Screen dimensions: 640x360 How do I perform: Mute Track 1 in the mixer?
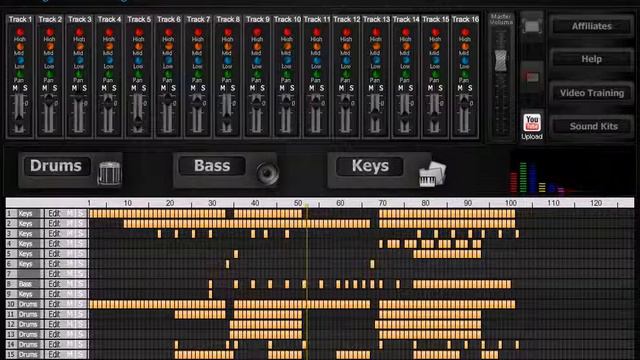click(15, 88)
